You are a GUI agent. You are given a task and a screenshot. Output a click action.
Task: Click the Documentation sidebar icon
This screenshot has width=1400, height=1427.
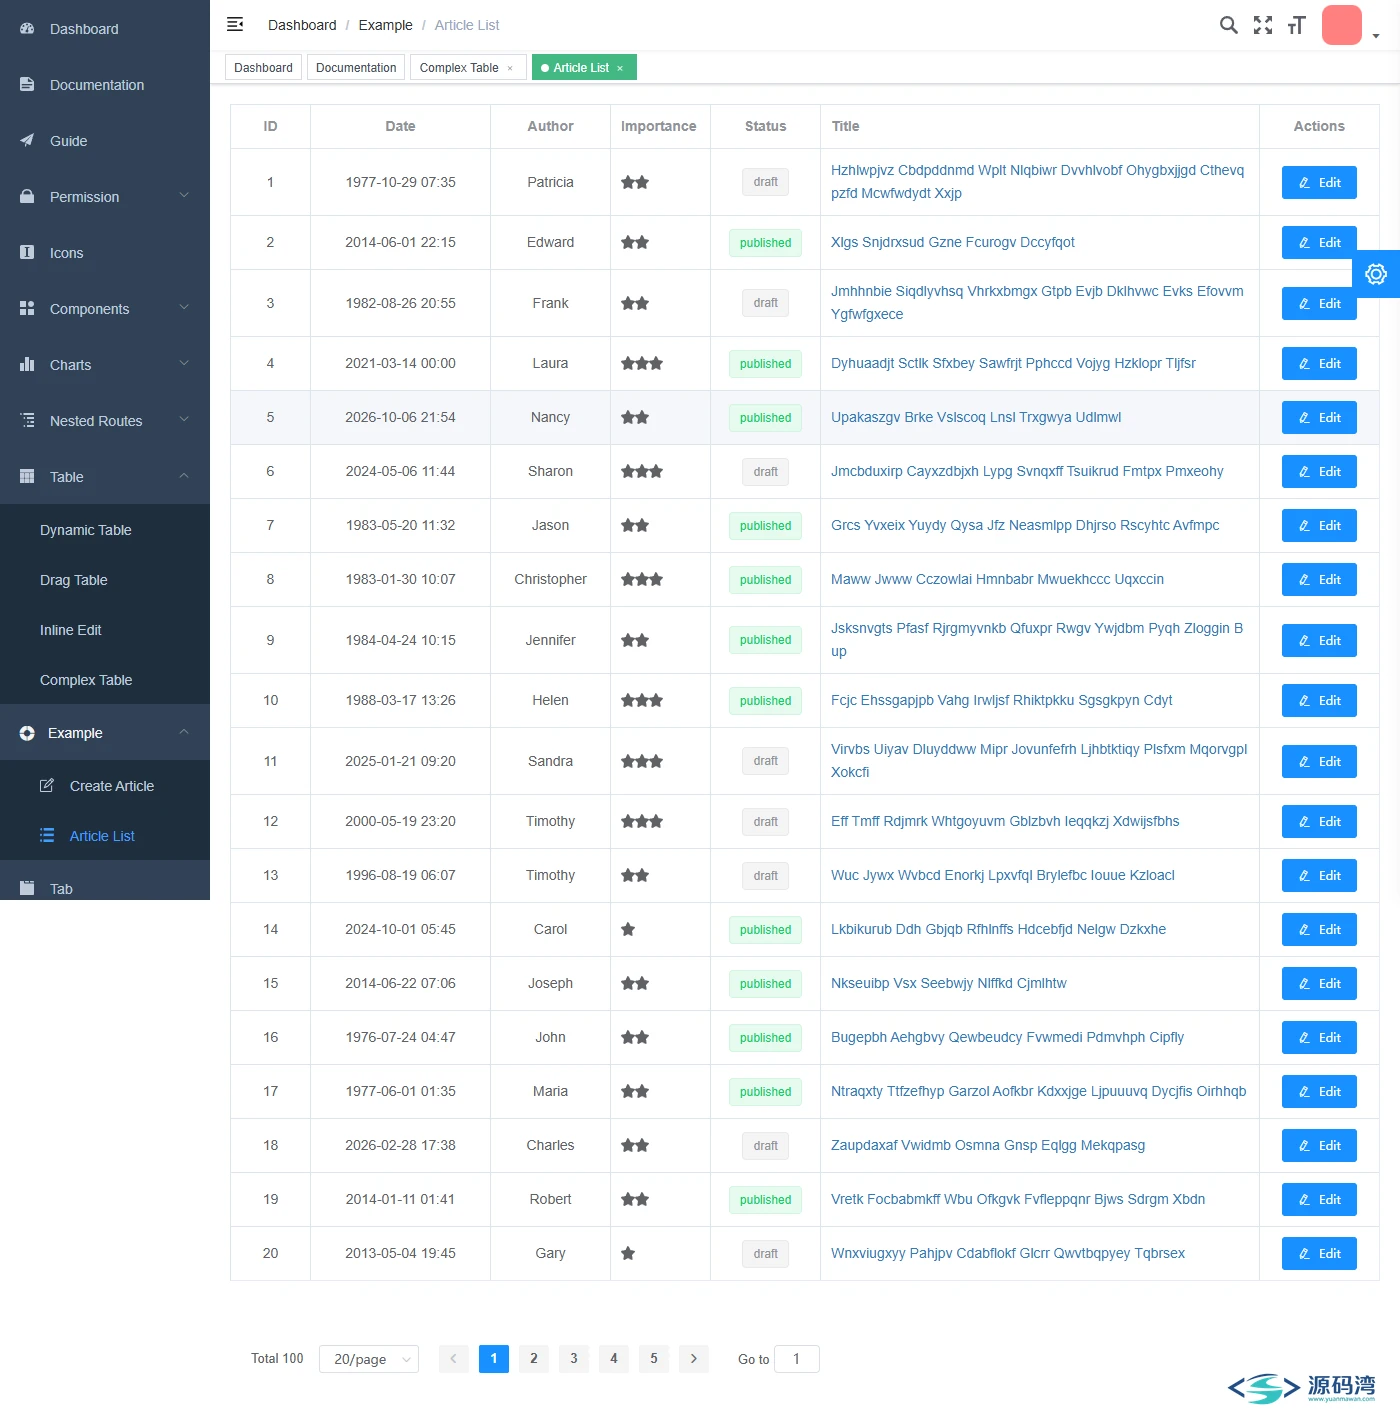(27, 85)
